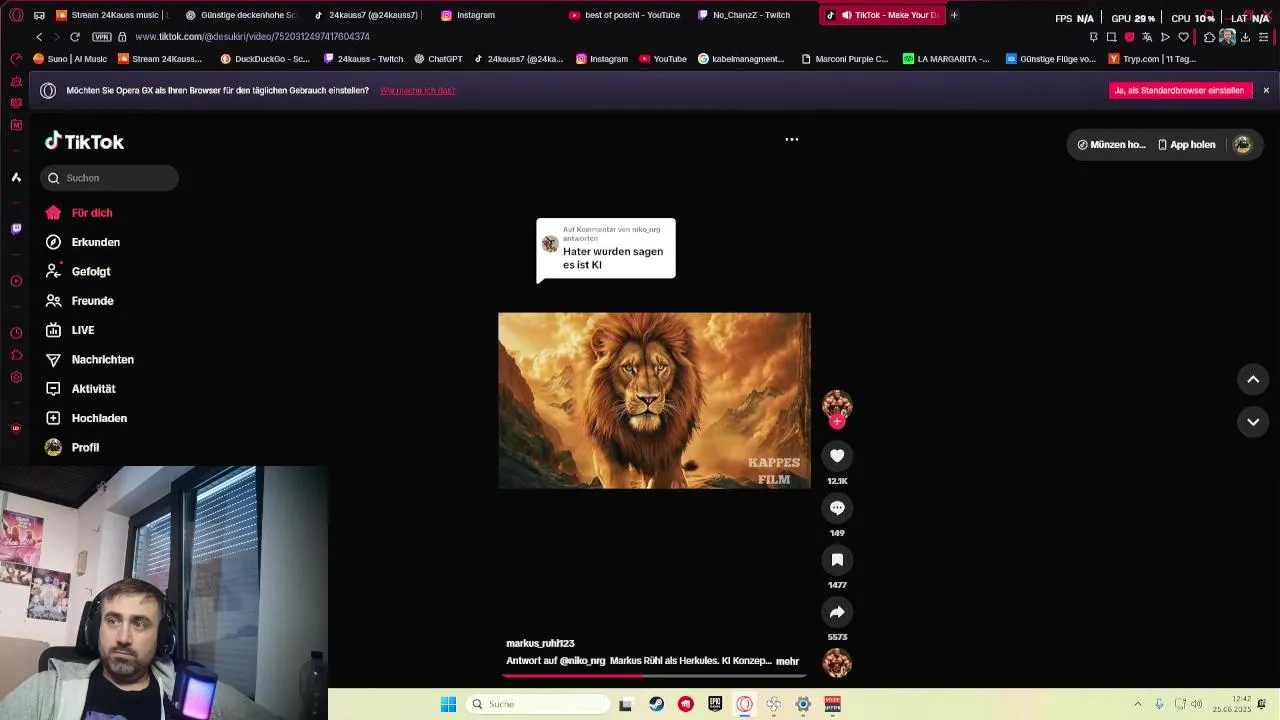Open the Gefolgt feed
Image resolution: width=1280 pixels, height=720 pixels.
(78, 271)
